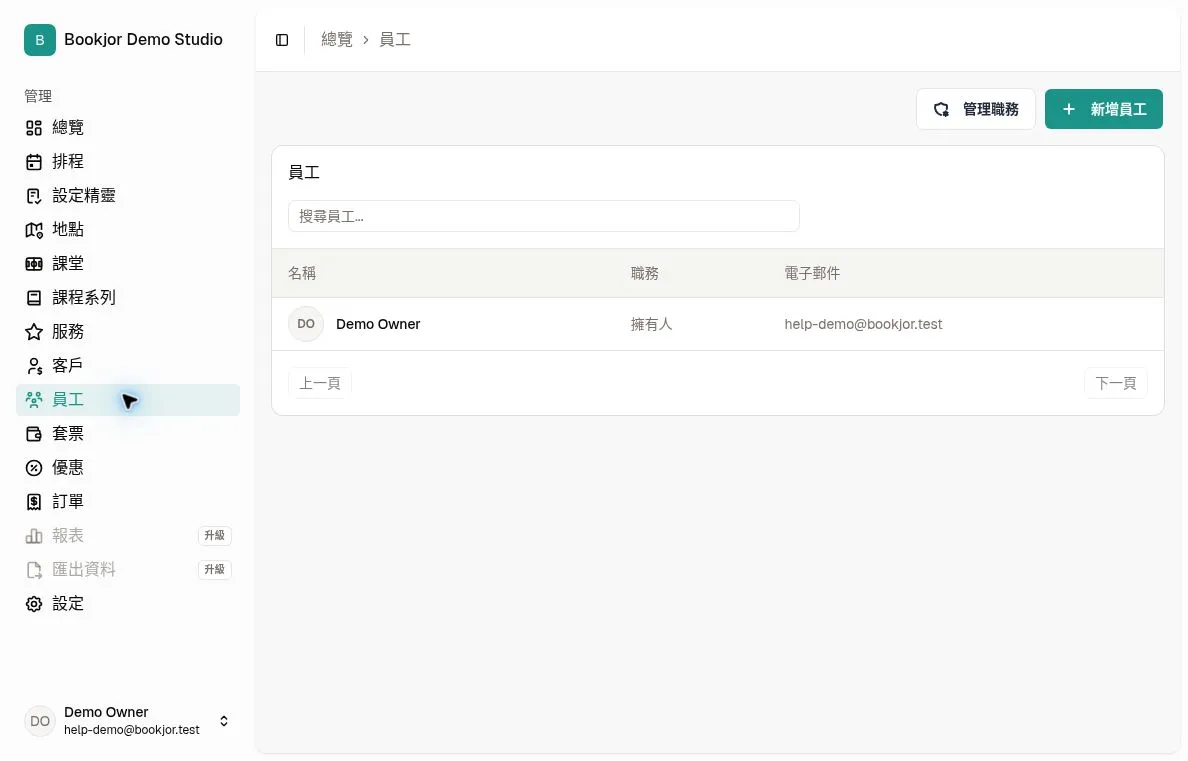Image resolution: width=1188 pixels, height=761 pixels.
Task: Click the shield icon on 管理職務
Action: 941,109
